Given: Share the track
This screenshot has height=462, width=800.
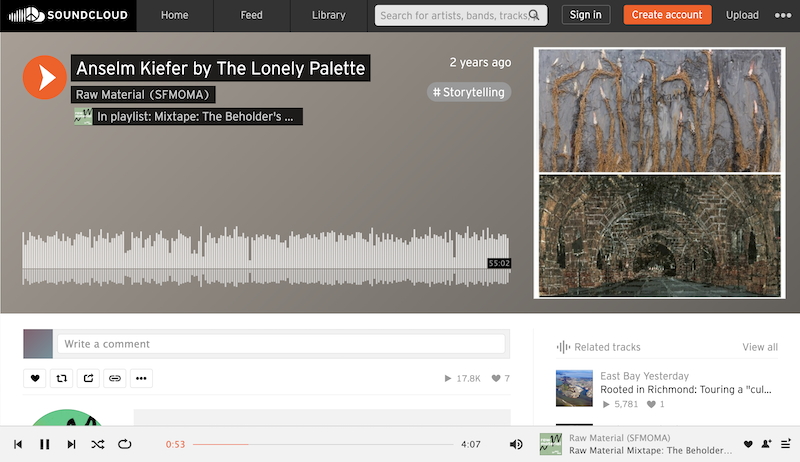Looking at the screenshot, I should point(88,378).
